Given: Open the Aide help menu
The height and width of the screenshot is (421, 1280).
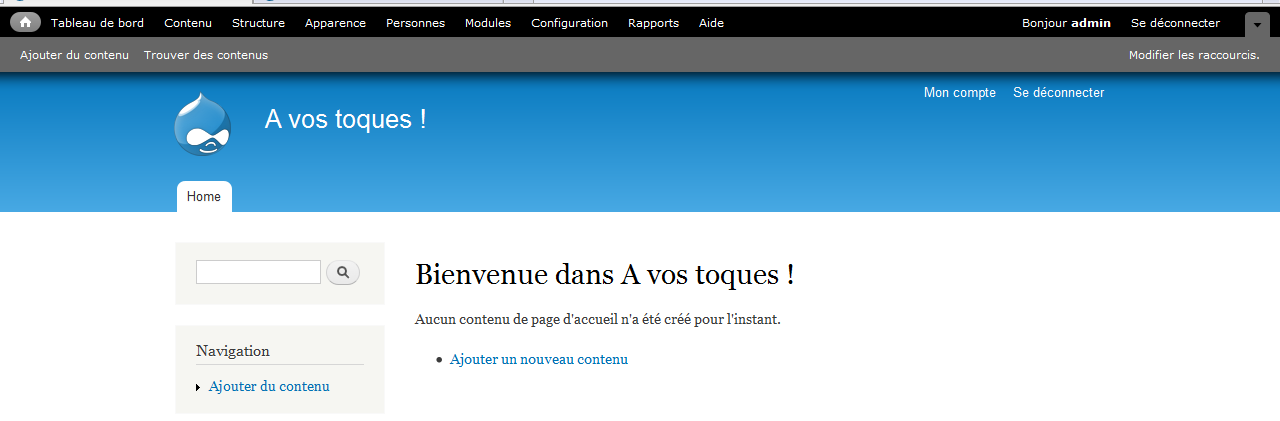Looking at the screenshot, I should pos(711,23).
